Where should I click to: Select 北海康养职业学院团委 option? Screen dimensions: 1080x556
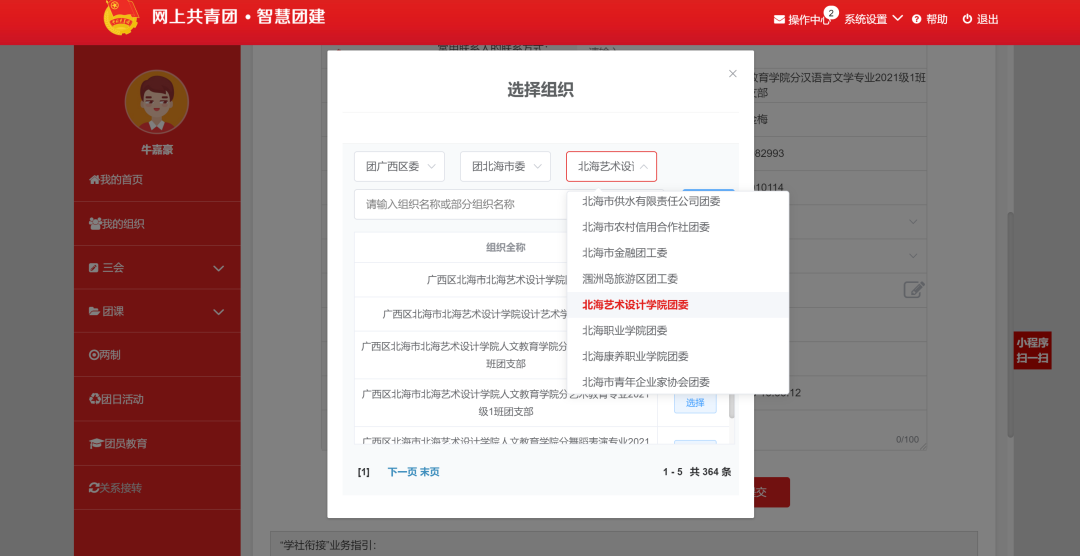pyautogui.click(x=635, y=356)
